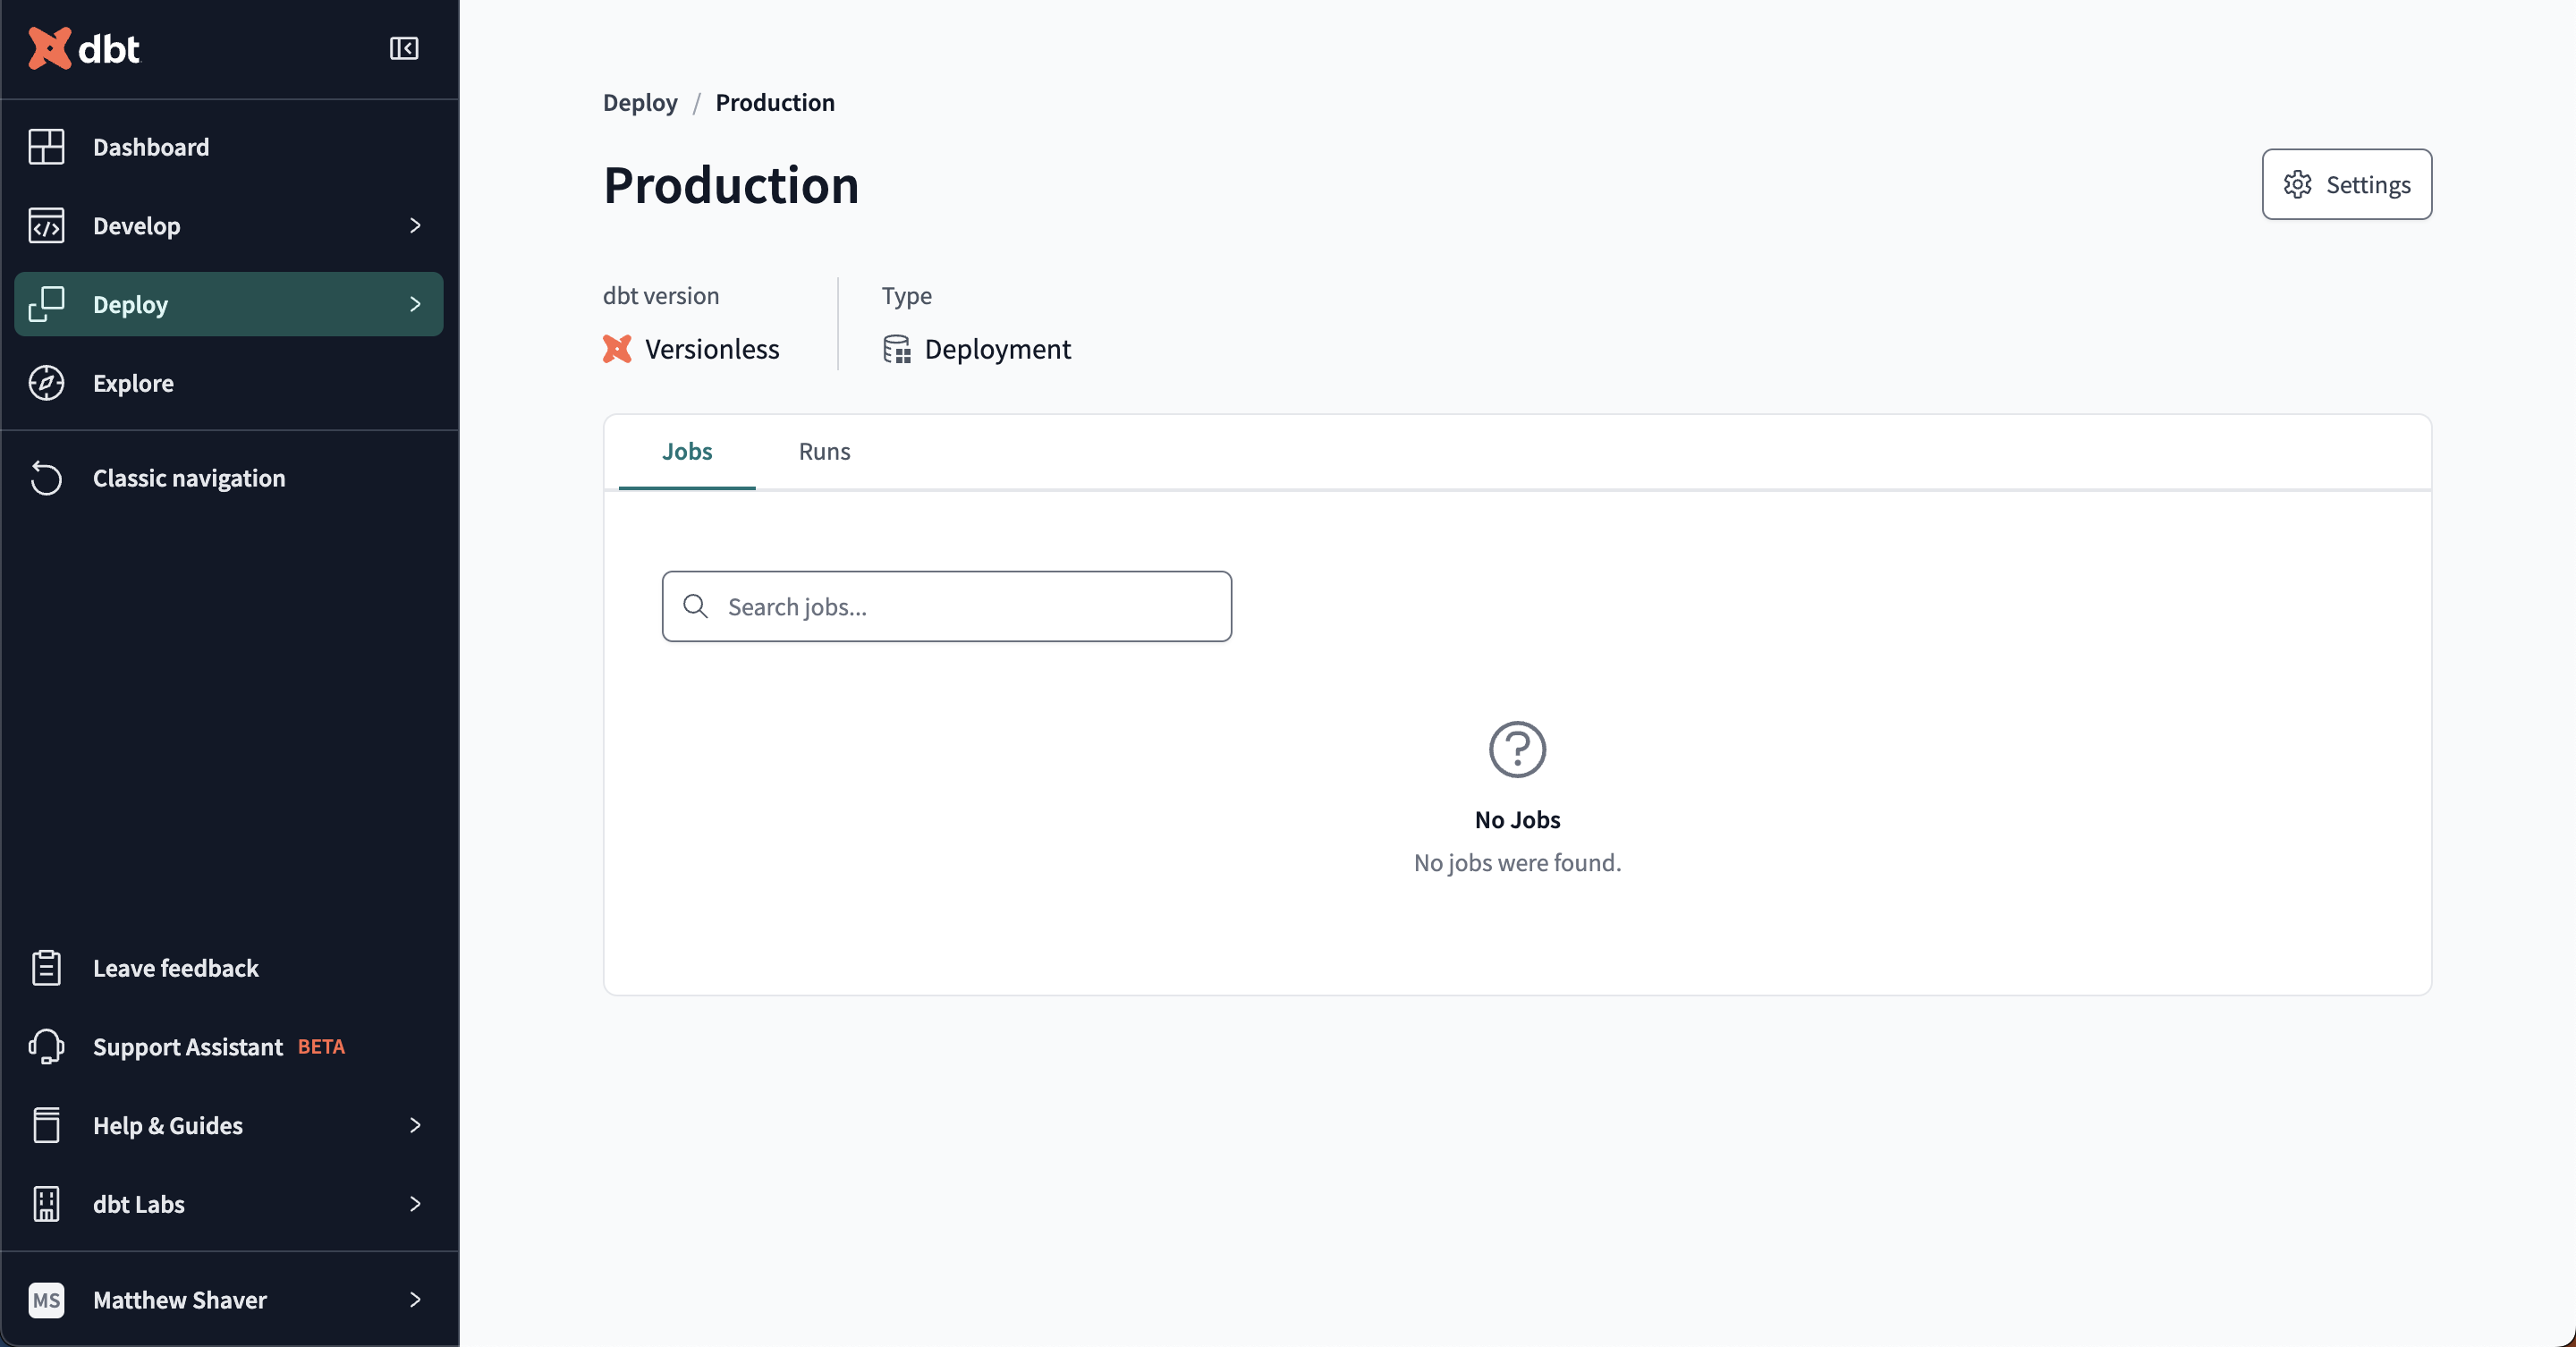Select the Explore compass icon
Viewport: 2576px width, 1347px height.
tap(47, 382)
